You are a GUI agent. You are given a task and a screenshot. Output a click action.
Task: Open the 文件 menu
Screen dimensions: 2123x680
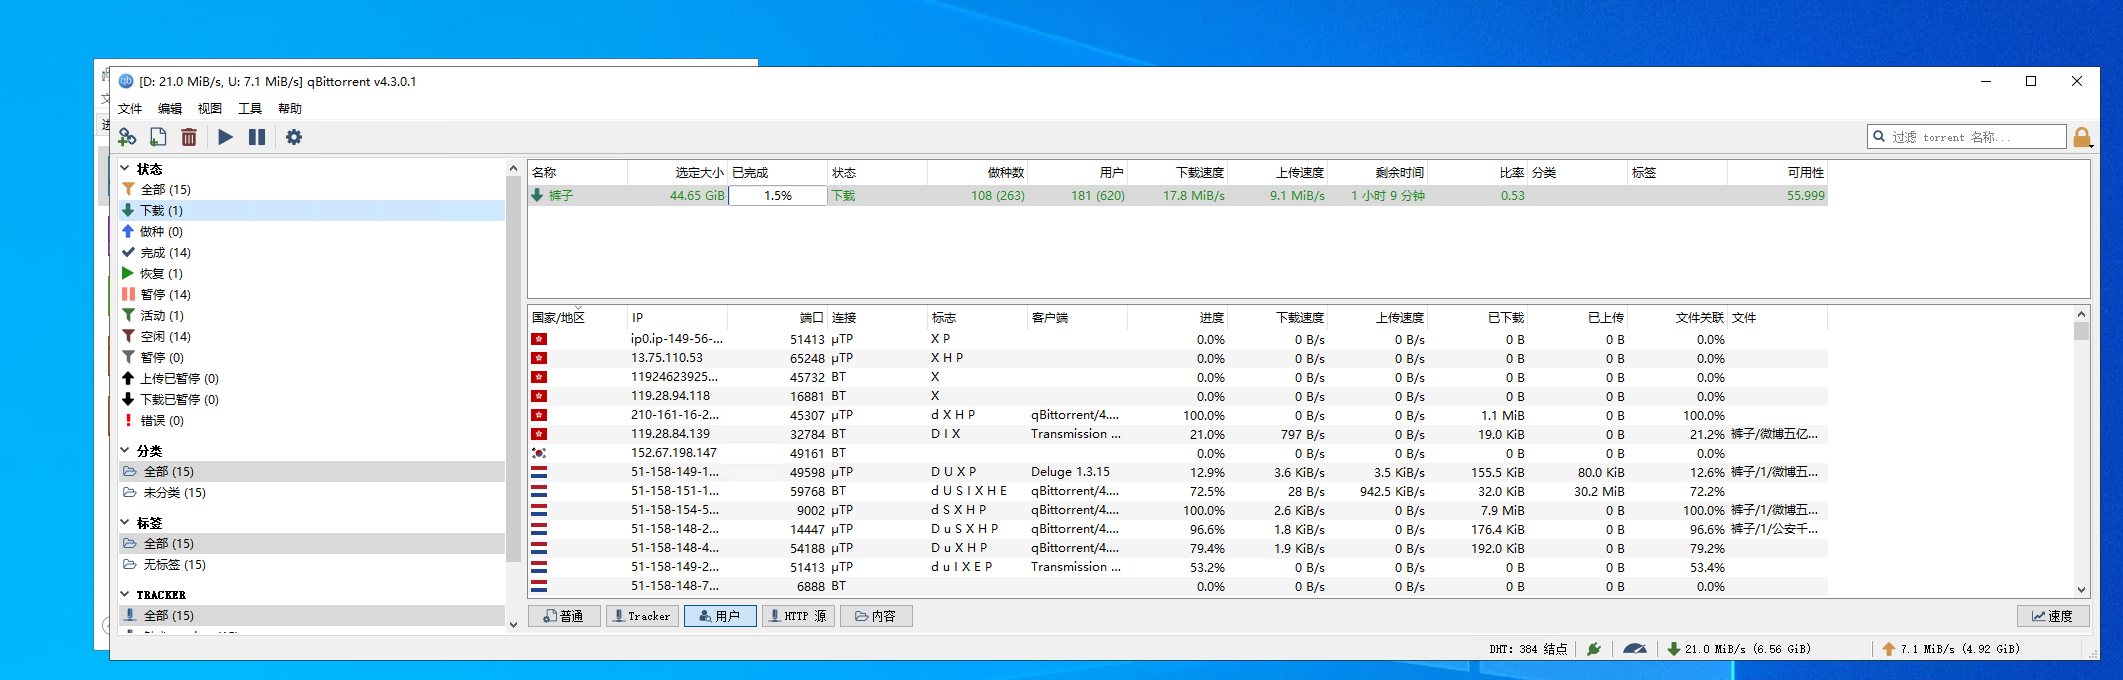click(130, 109)
